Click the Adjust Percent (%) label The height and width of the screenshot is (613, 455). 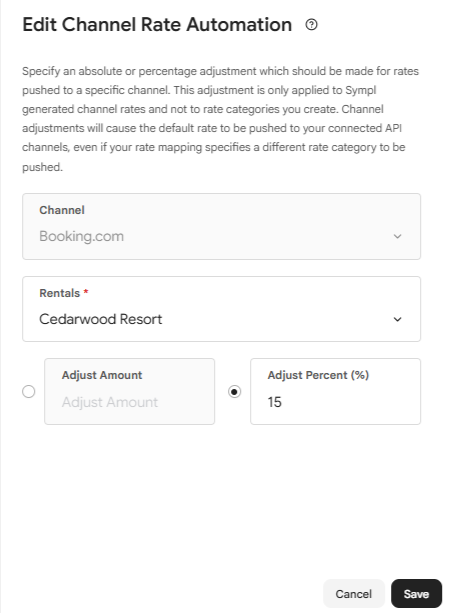[x=318, y=375]
